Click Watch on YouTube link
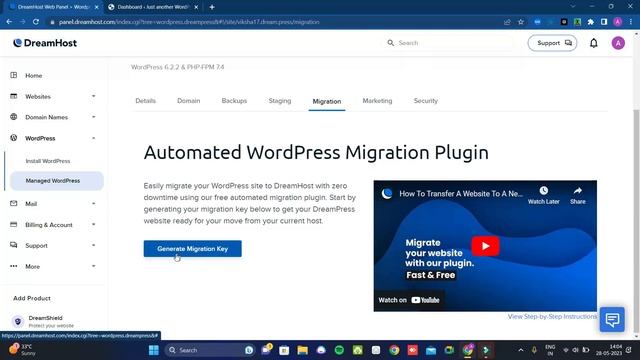Image resolution: width=640 pixels, height=360 pixels. click(409, 300)
